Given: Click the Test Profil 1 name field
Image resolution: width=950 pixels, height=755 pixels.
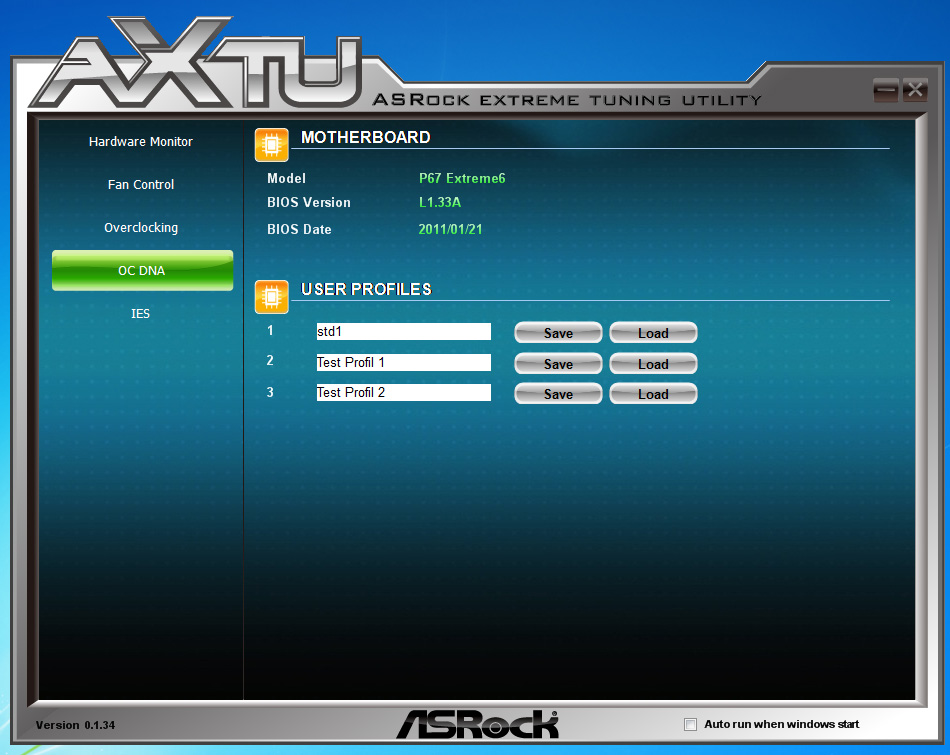Looking at the screenshot, I should click(x=404, y=362).
